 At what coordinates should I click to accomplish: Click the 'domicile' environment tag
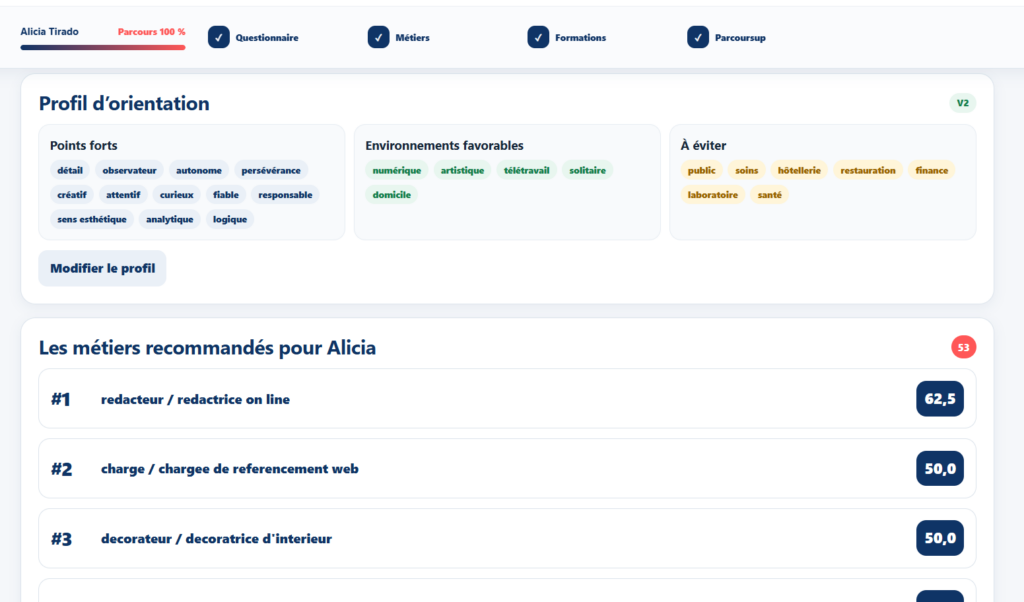click(x=392, y=195)
